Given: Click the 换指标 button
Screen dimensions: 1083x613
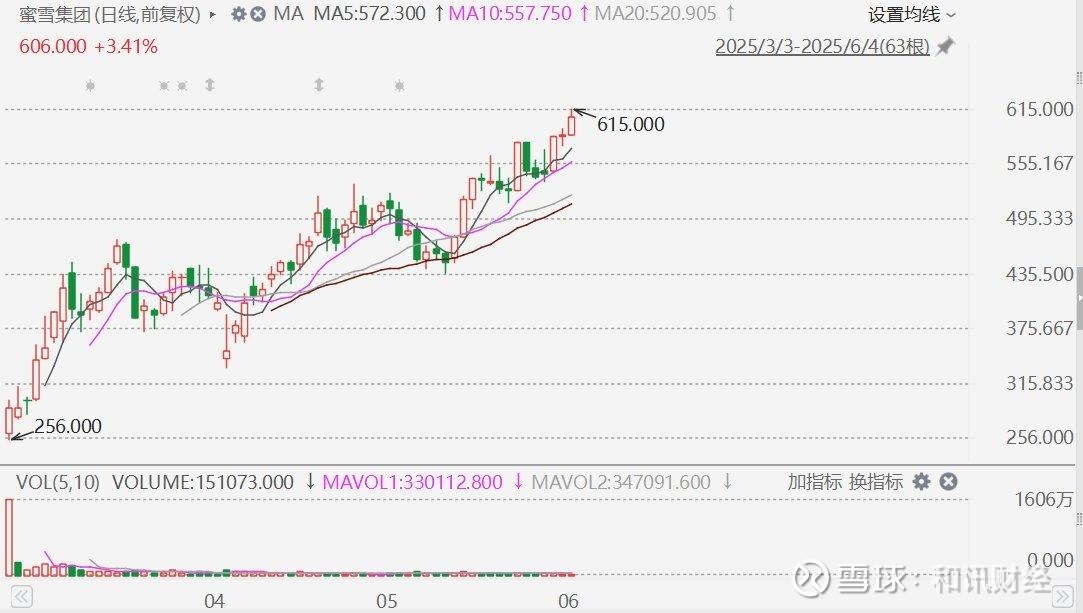Looking at the screenshot, I should coord(875,482).
